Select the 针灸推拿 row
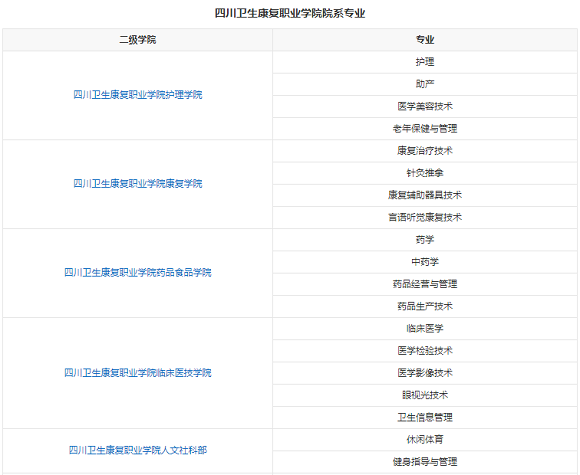580x475 pixels. [425, 173]
